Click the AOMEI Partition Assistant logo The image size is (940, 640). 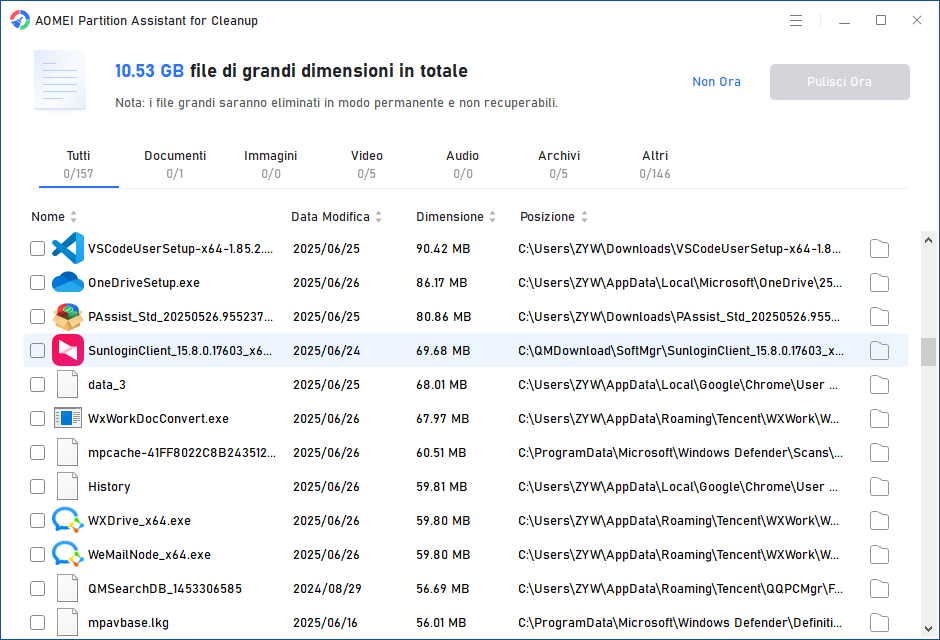click(20, 20)
